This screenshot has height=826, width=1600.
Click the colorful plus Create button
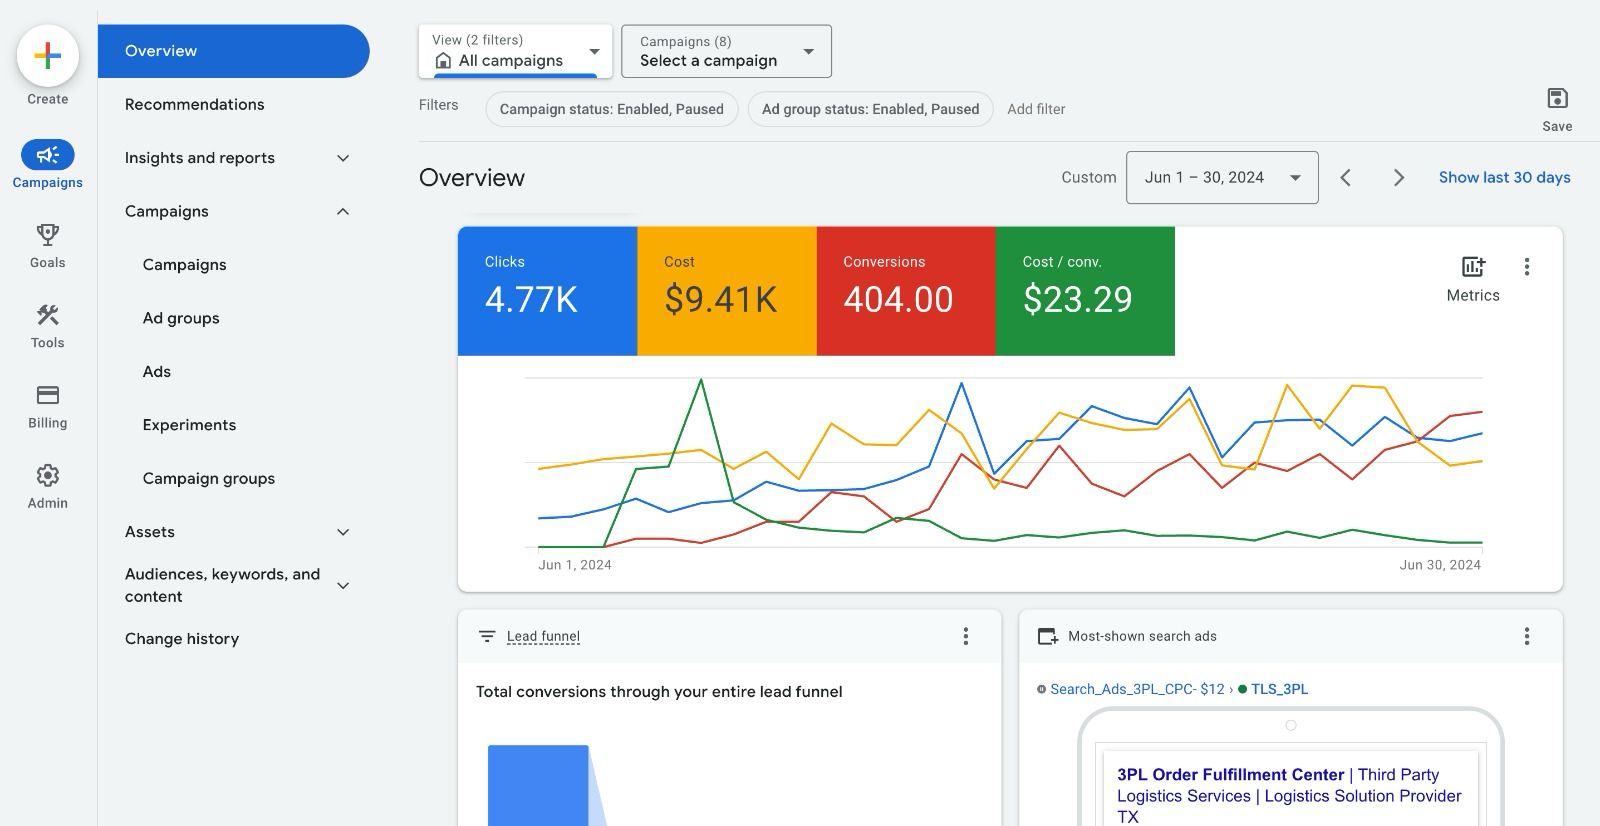(x=48, y=56)
